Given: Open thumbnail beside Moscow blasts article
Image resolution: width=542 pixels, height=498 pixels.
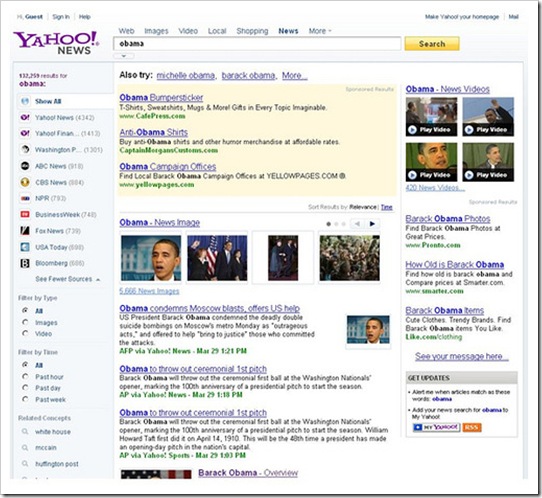Looking at the screenshot, I should pos(368,329).
